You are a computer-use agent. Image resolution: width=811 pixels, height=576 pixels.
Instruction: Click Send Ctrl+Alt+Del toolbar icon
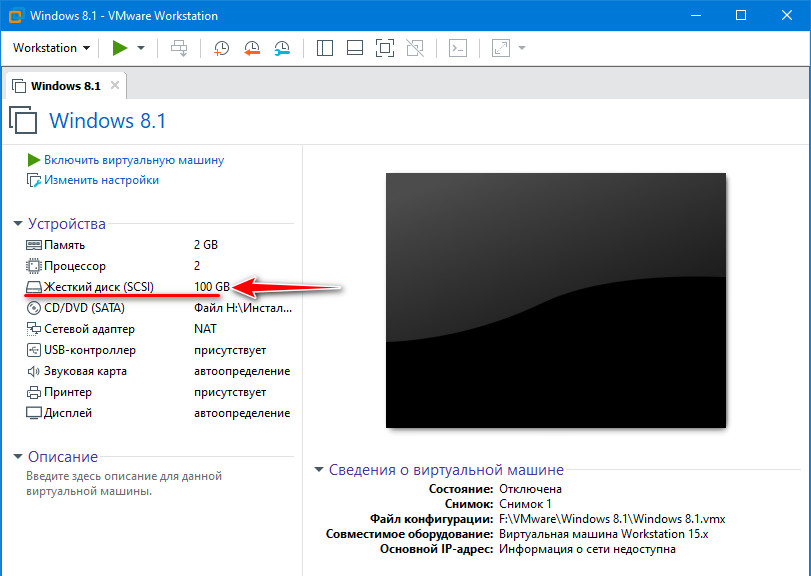click(179, 48)
